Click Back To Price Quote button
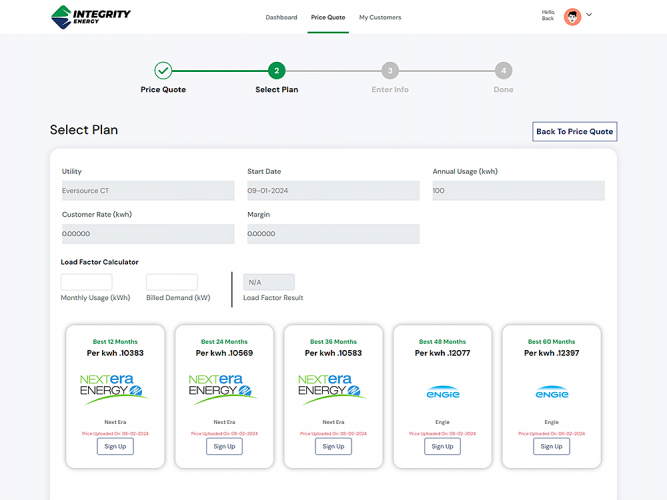 tap(575, 131)
